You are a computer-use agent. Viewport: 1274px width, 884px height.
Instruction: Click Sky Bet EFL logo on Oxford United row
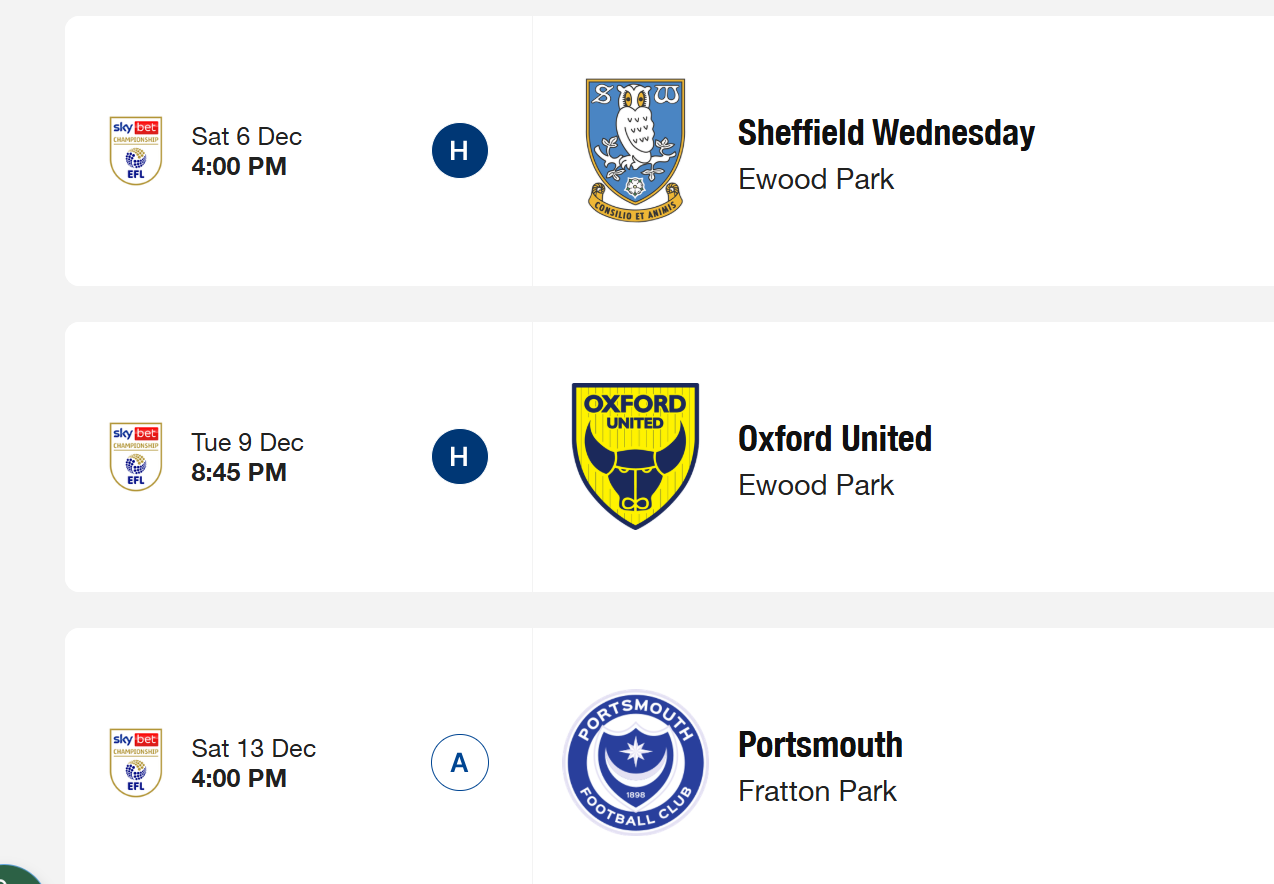135,457
